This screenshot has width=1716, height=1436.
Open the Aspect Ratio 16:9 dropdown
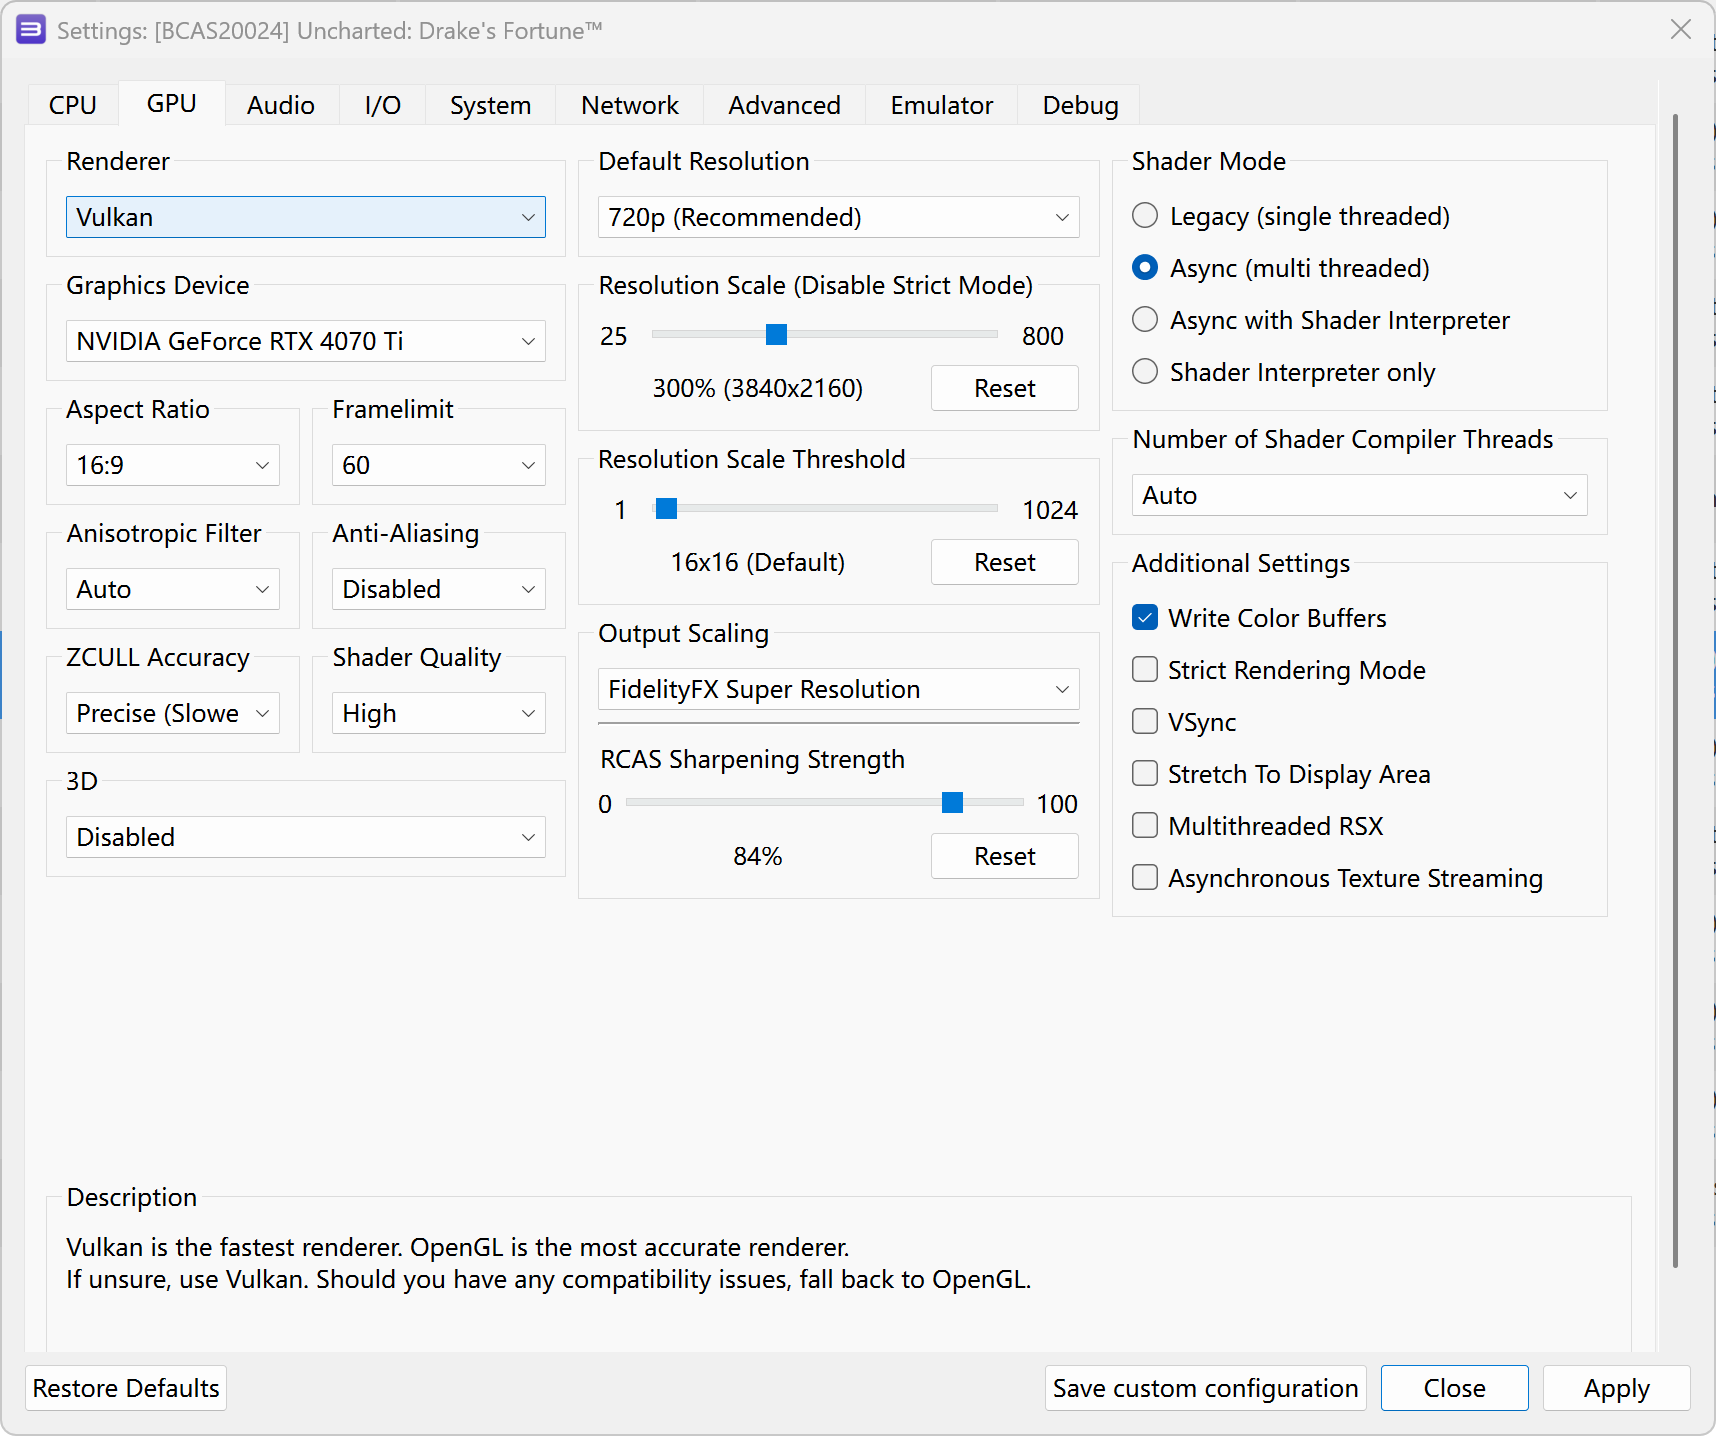[173, 465]
